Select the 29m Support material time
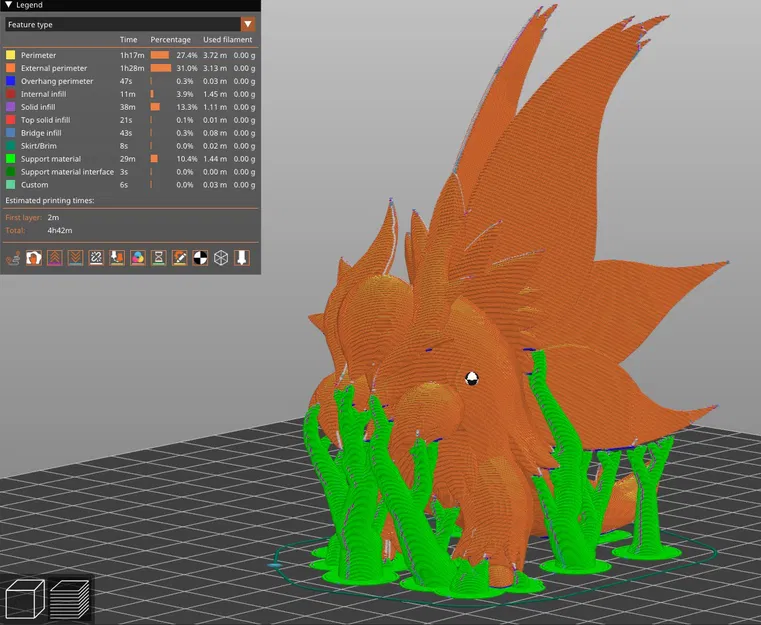 [x=128, y=159]
